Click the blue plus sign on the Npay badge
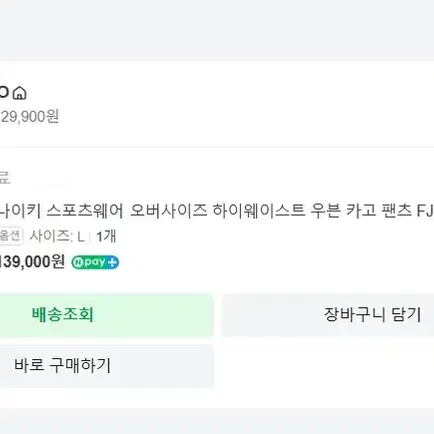This screenshot has height=434, width=434. click(113, 262)
